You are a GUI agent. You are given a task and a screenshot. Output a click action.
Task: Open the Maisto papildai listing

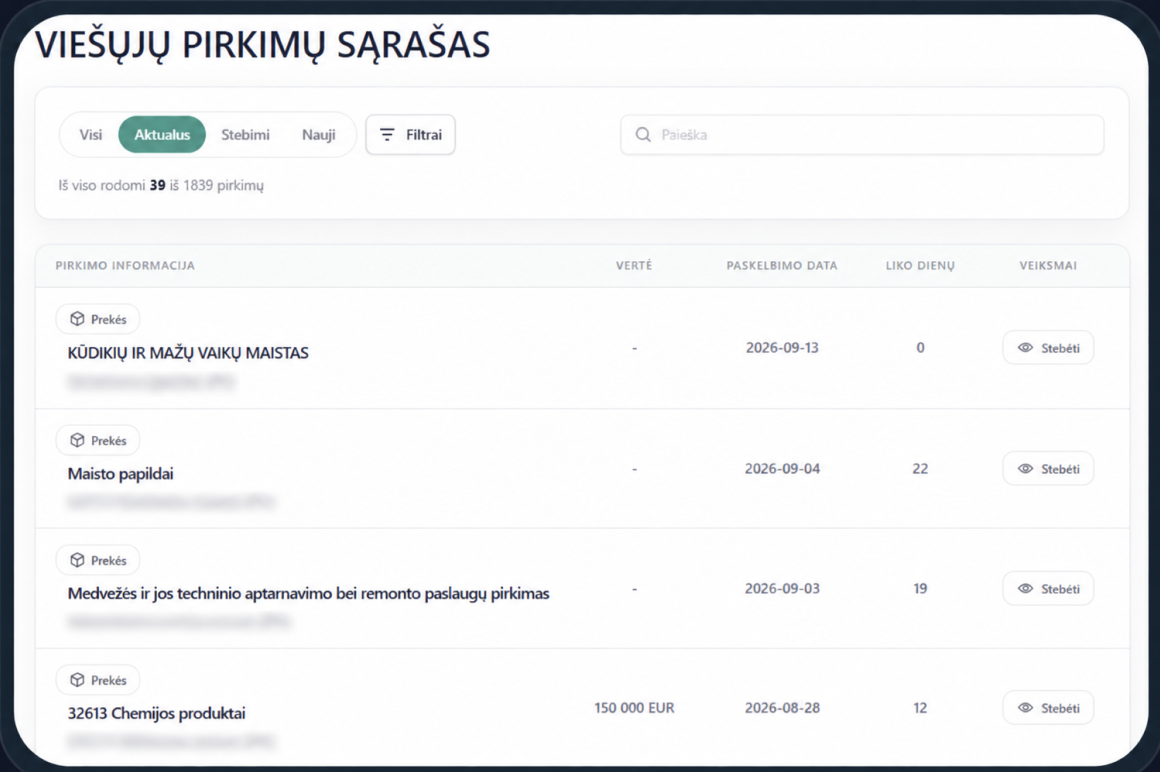click(x=121, y=474)
